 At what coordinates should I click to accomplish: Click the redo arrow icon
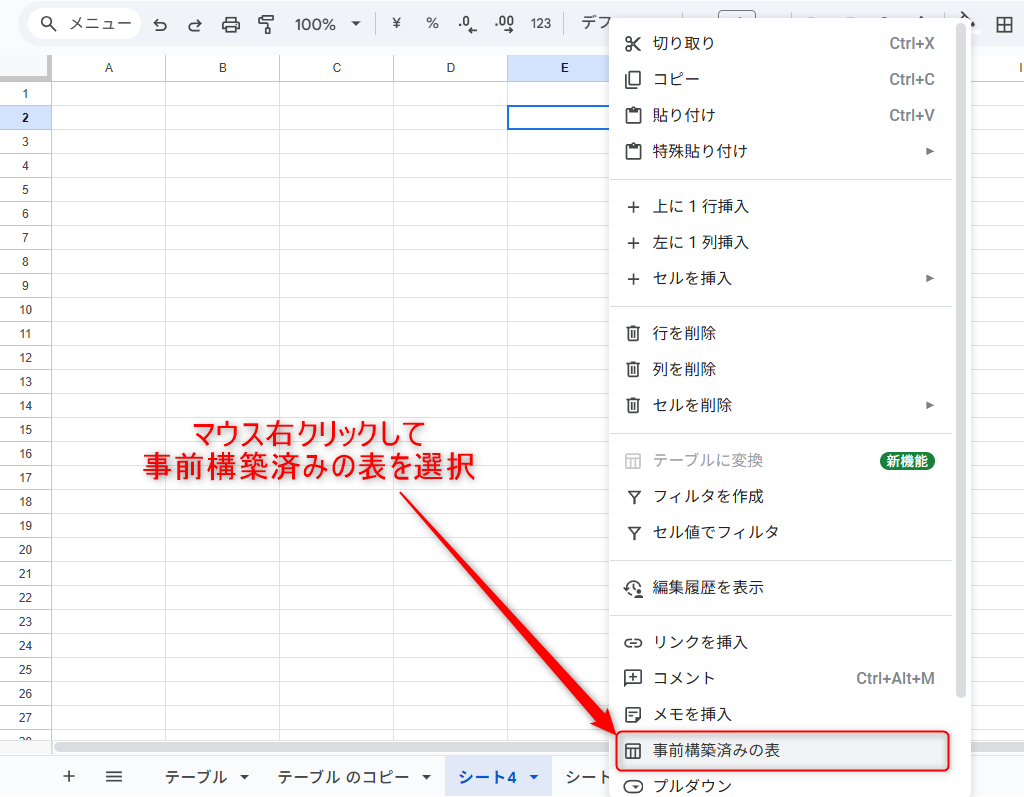[x=195, y=24]
